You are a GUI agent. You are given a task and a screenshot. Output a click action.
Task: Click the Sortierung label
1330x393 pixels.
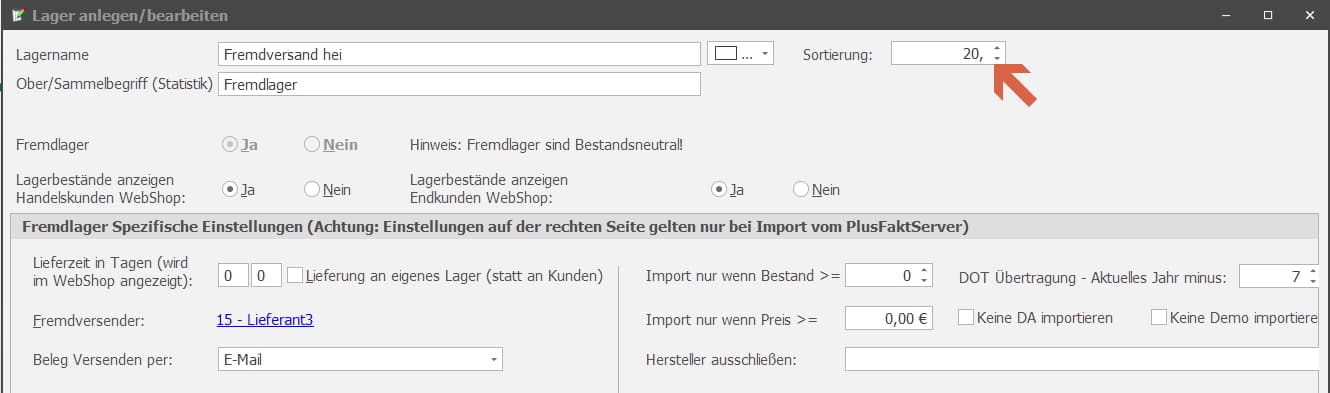click(x=837, y=55)
